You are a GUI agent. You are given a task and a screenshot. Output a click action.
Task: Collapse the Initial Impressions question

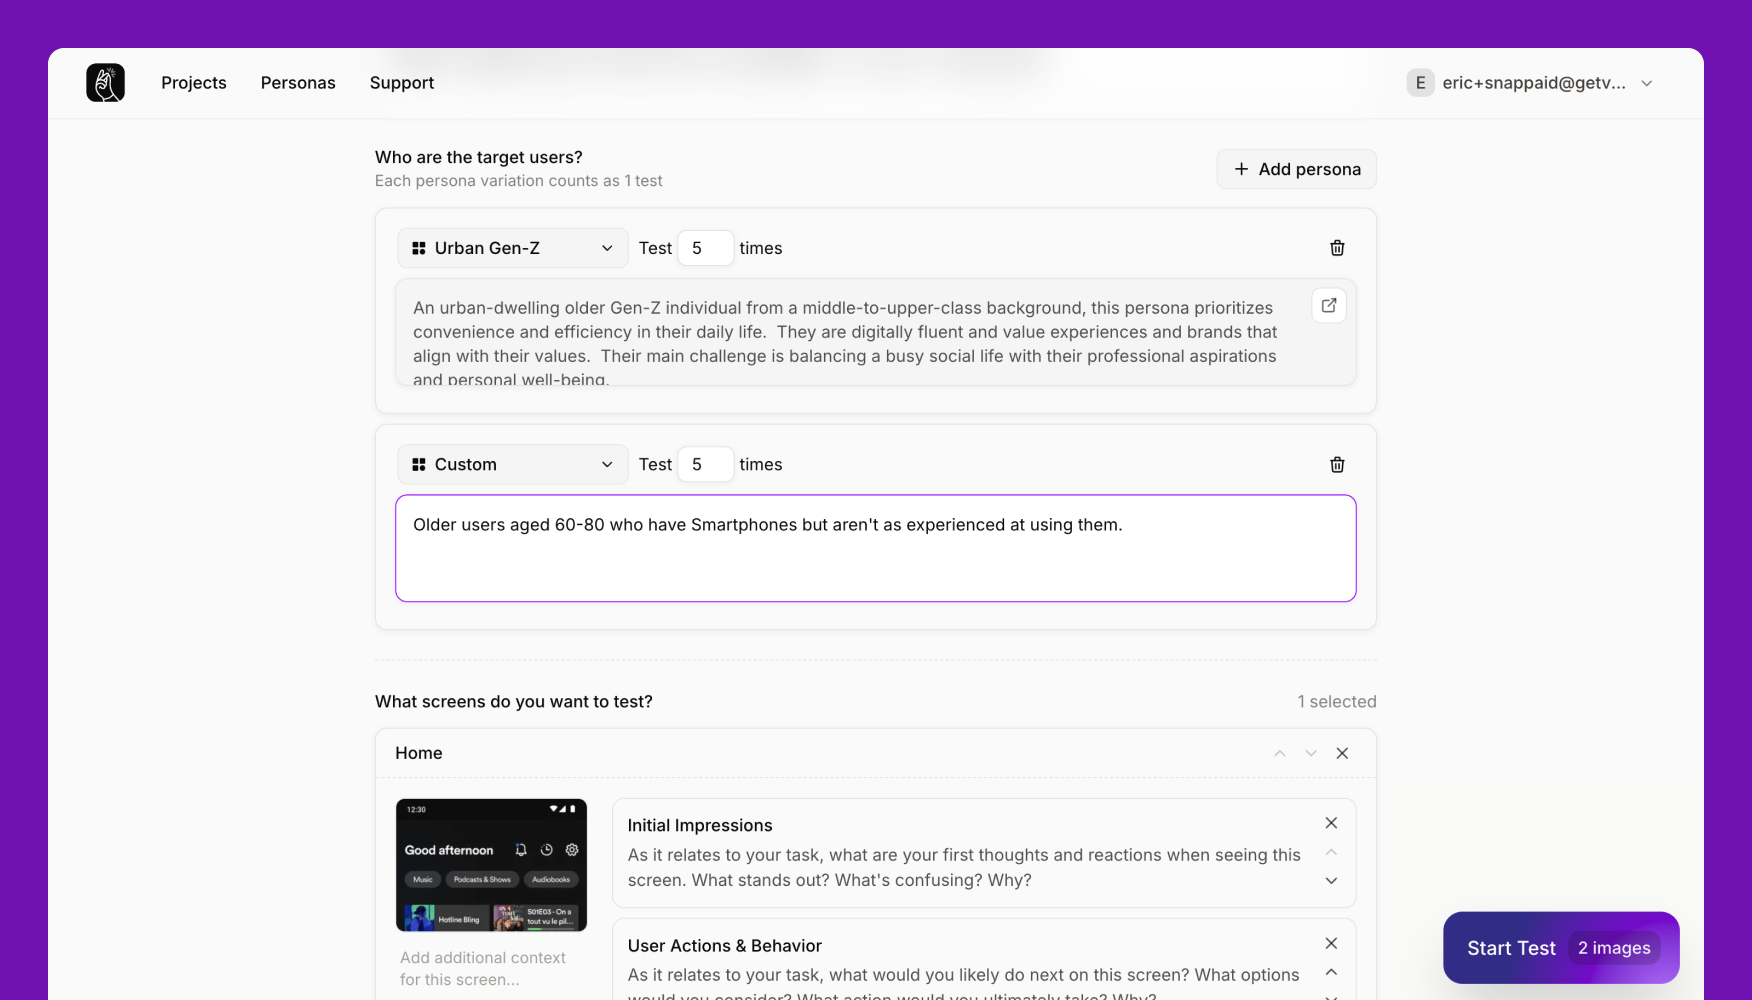[x=1331, y=851]
